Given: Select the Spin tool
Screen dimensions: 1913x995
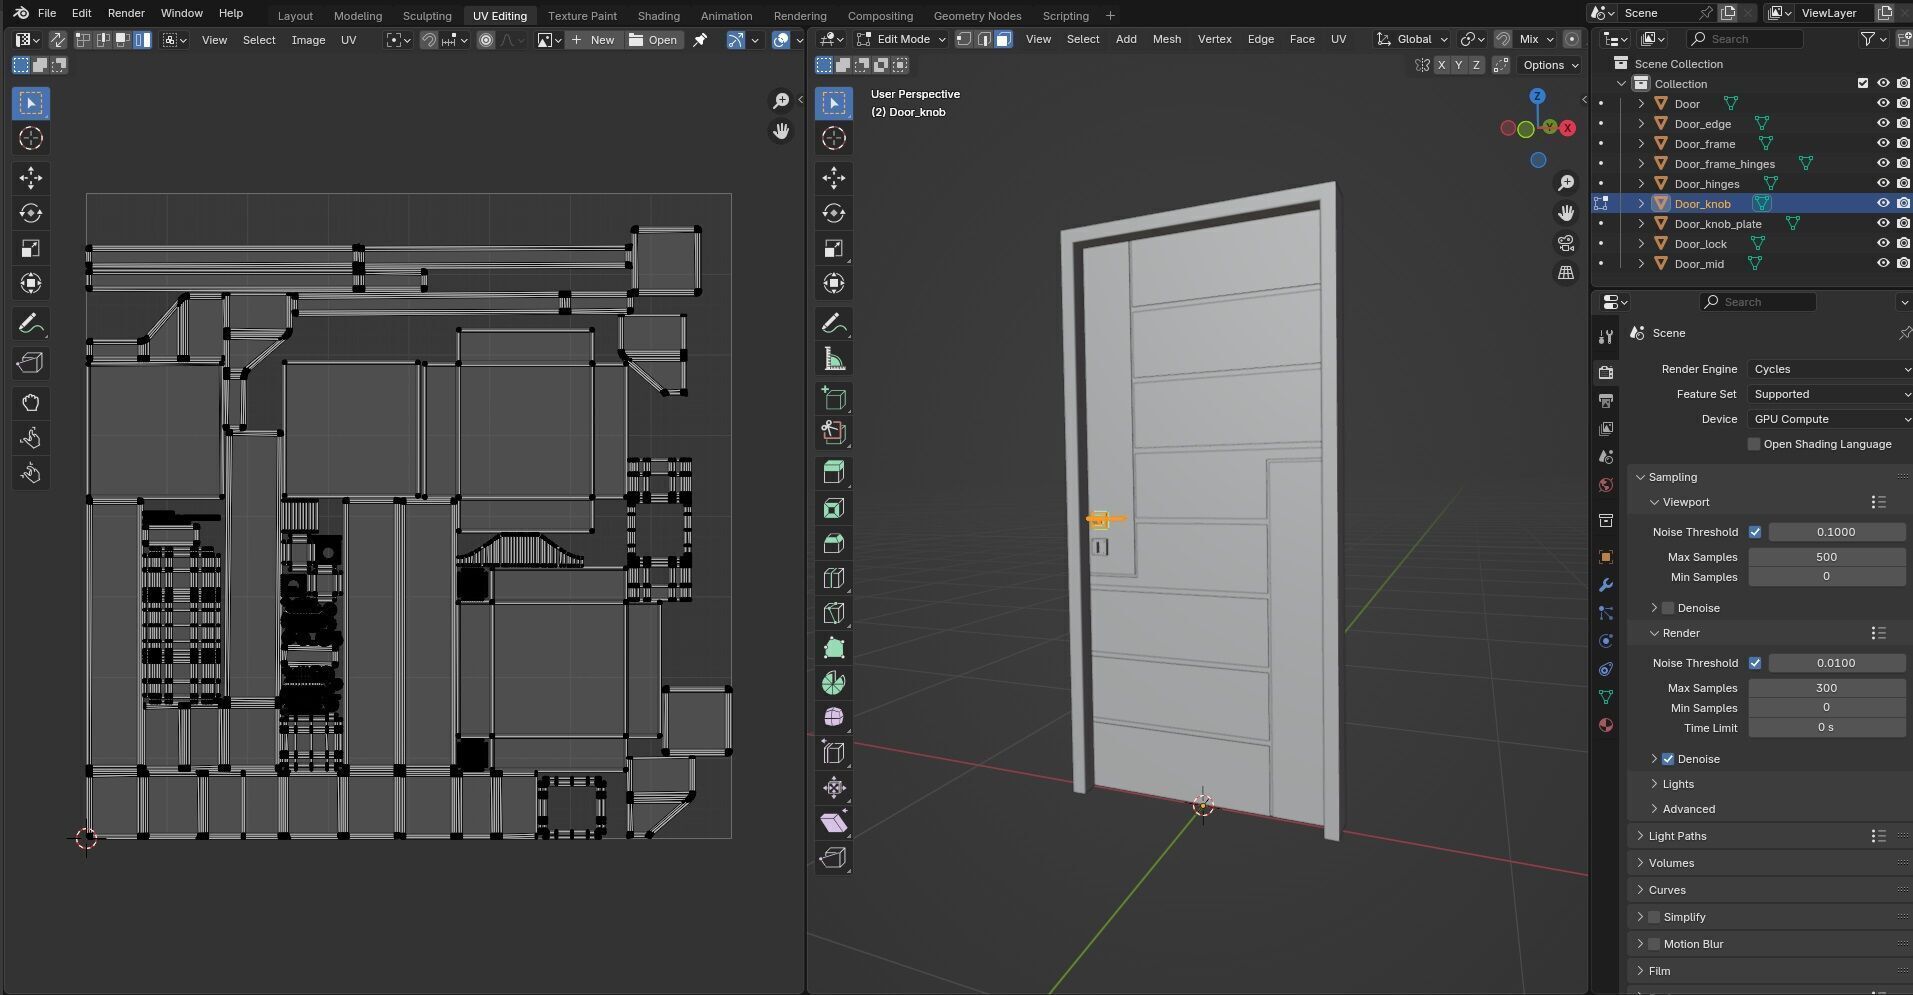Looking at the screenshot, I should pos(834,683).
